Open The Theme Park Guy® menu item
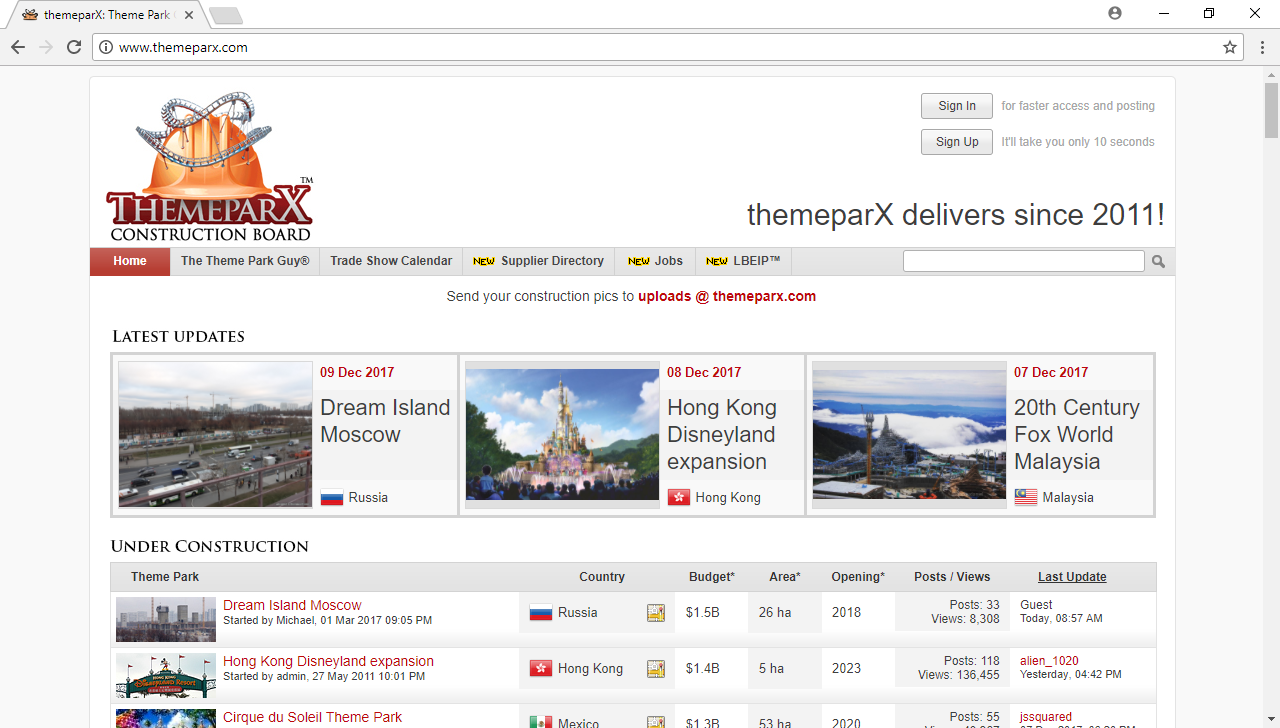 click(x=245, y=261)
